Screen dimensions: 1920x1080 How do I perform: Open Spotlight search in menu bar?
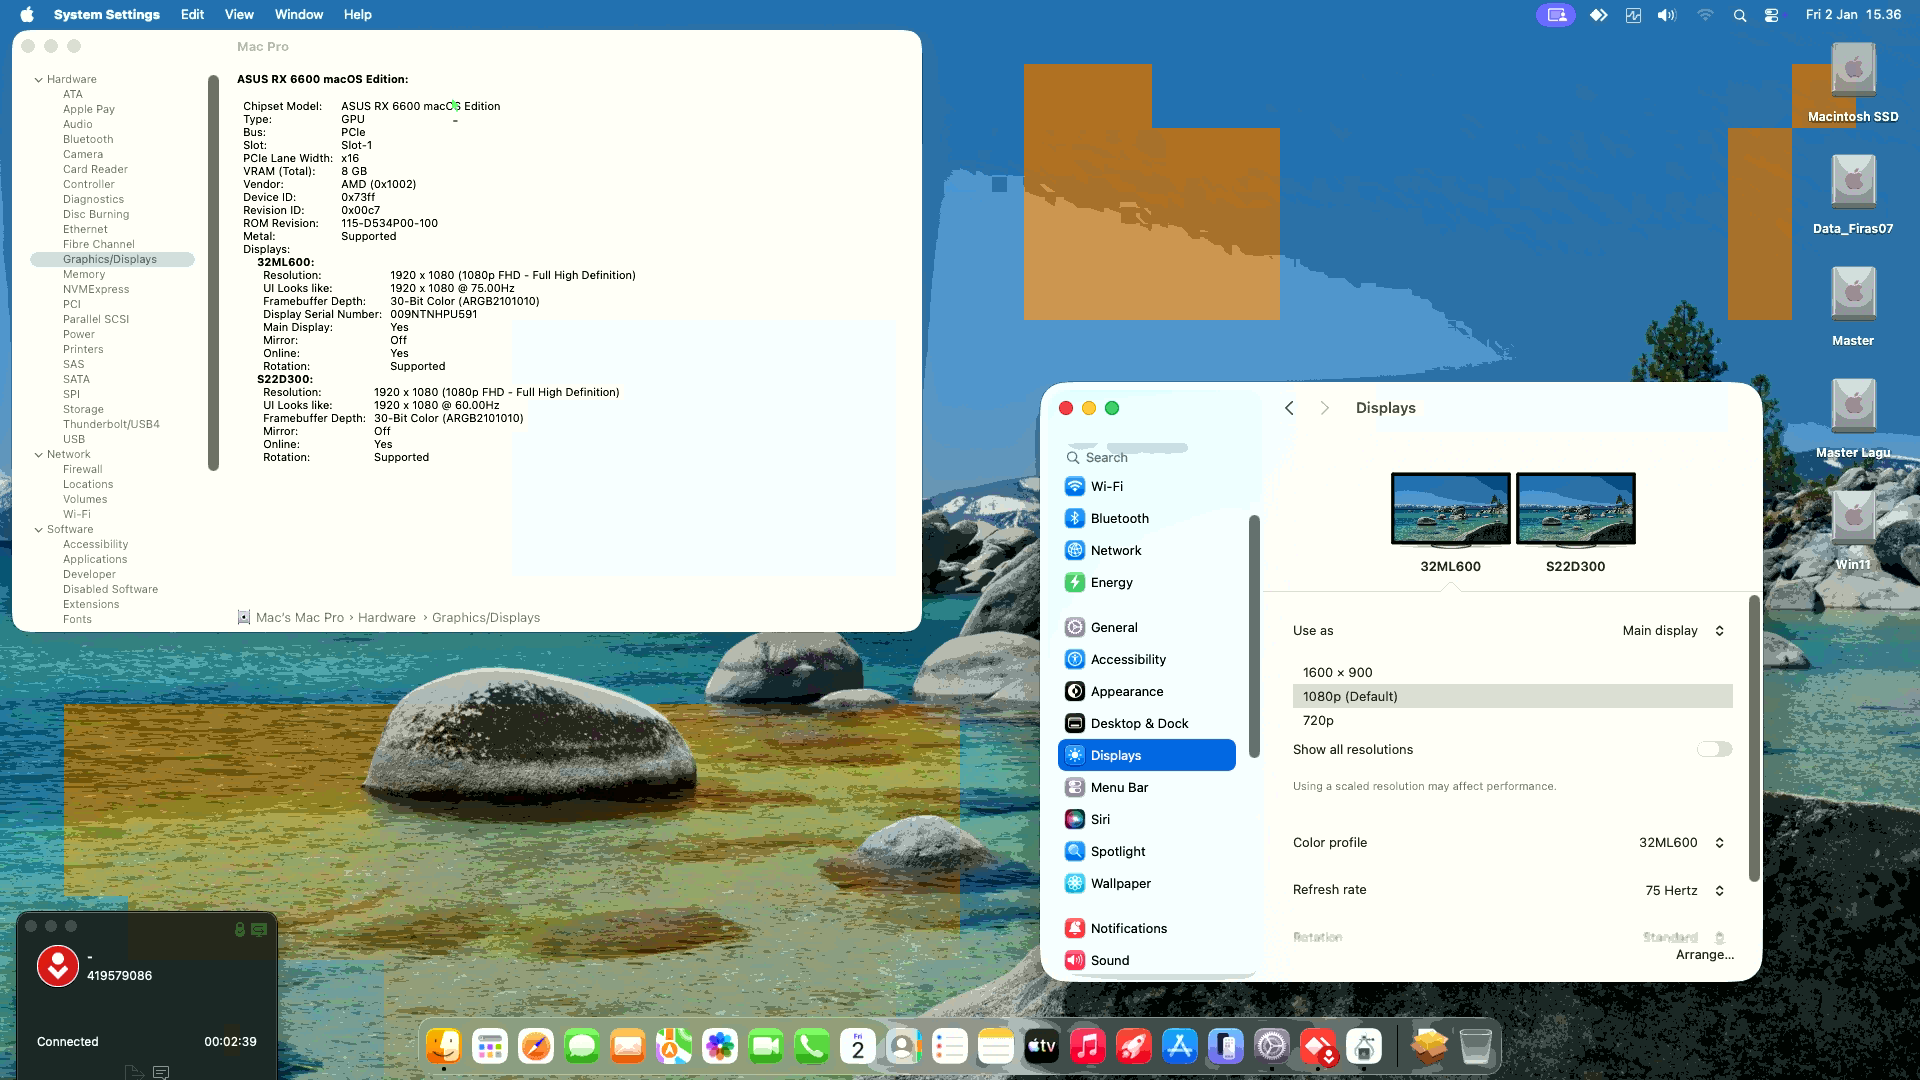point(1740,15)
